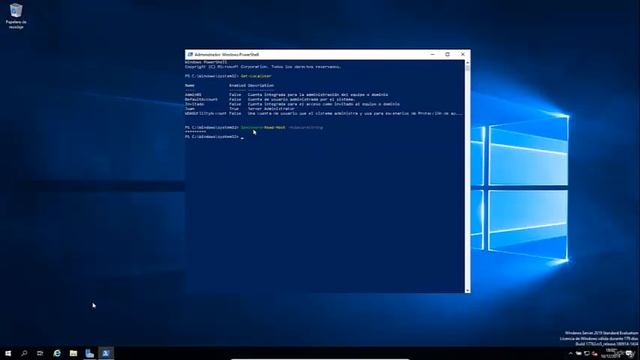Open the taskbar clock and date
Viewport: 640px width, 360px height.
click(x=611, y=353)
